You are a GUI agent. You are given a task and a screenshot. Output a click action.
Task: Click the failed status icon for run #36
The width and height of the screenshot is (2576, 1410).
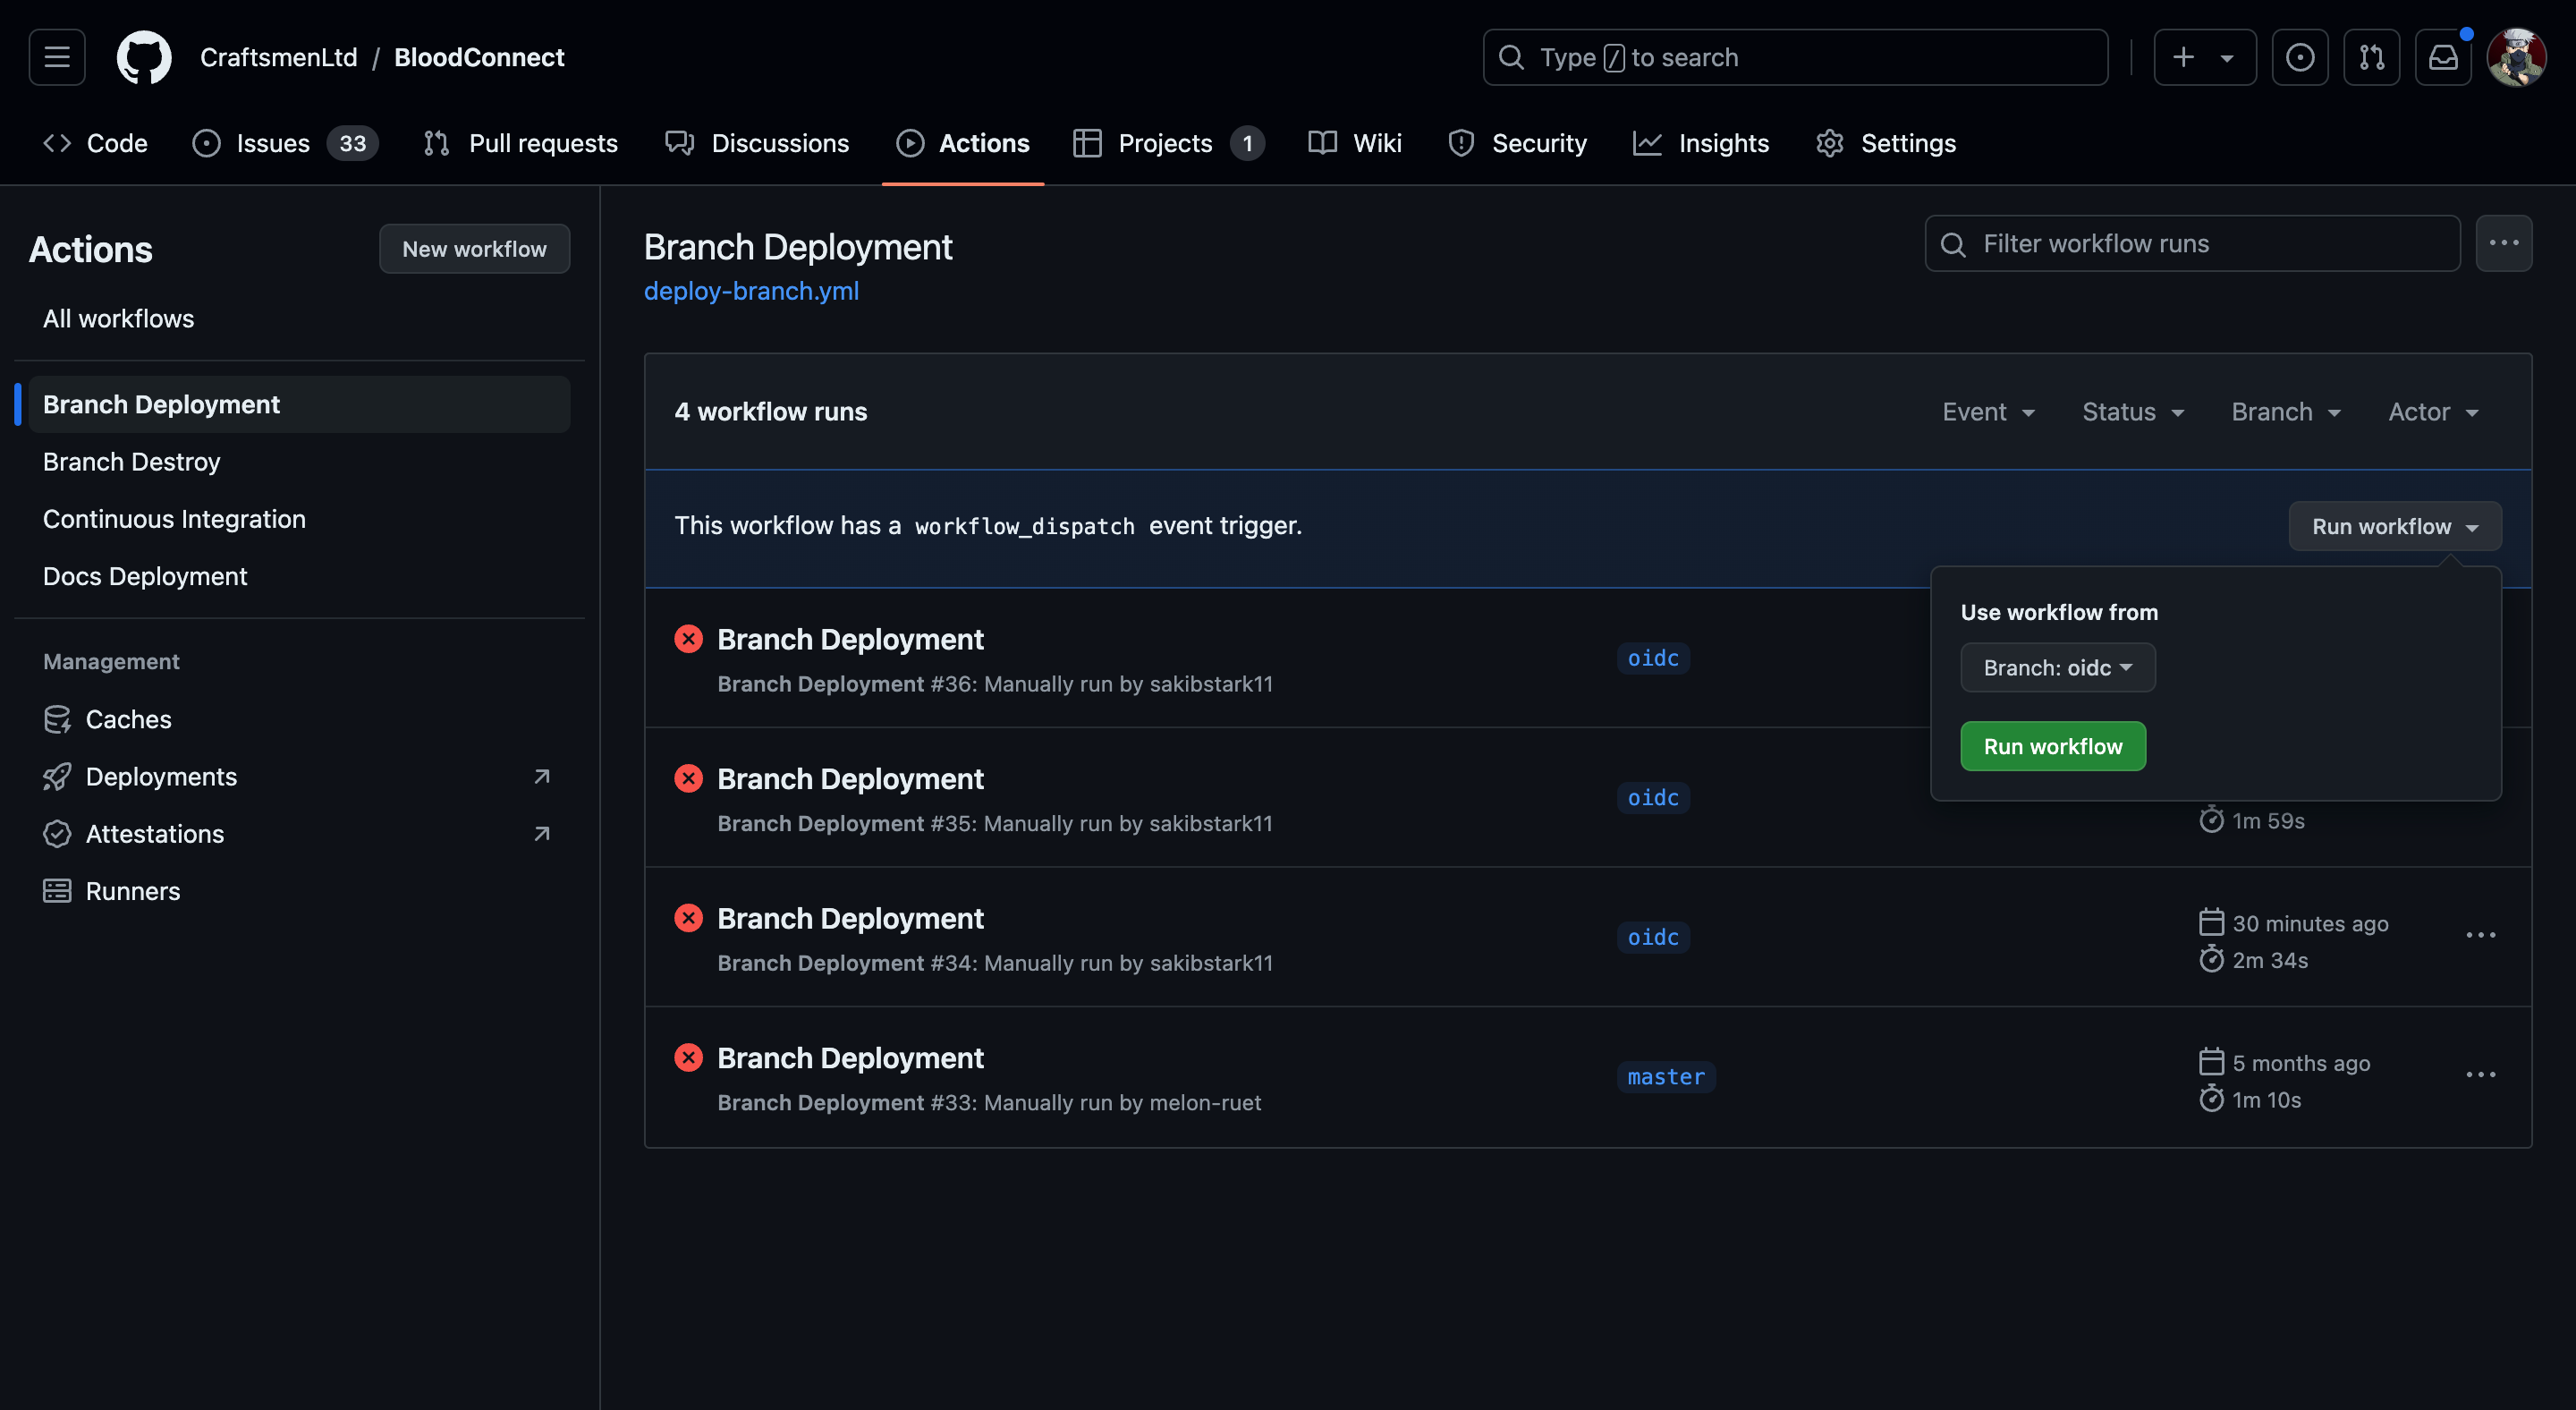point(688,639)
